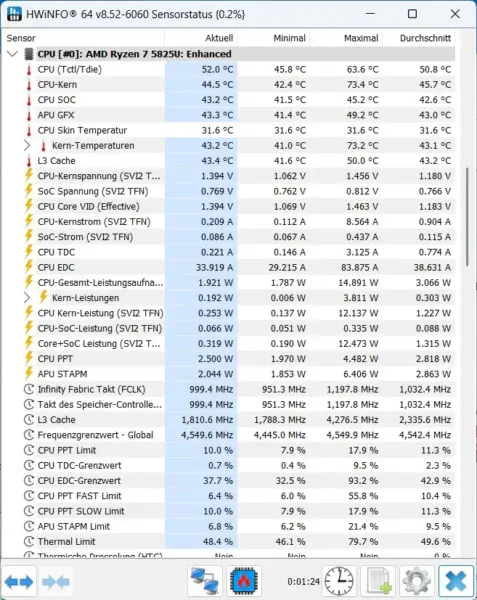477x600 pixels.
Task: Click the 49.6 % average Thermal Limit value
Action: pyautogui.click(x=436, y=542)
